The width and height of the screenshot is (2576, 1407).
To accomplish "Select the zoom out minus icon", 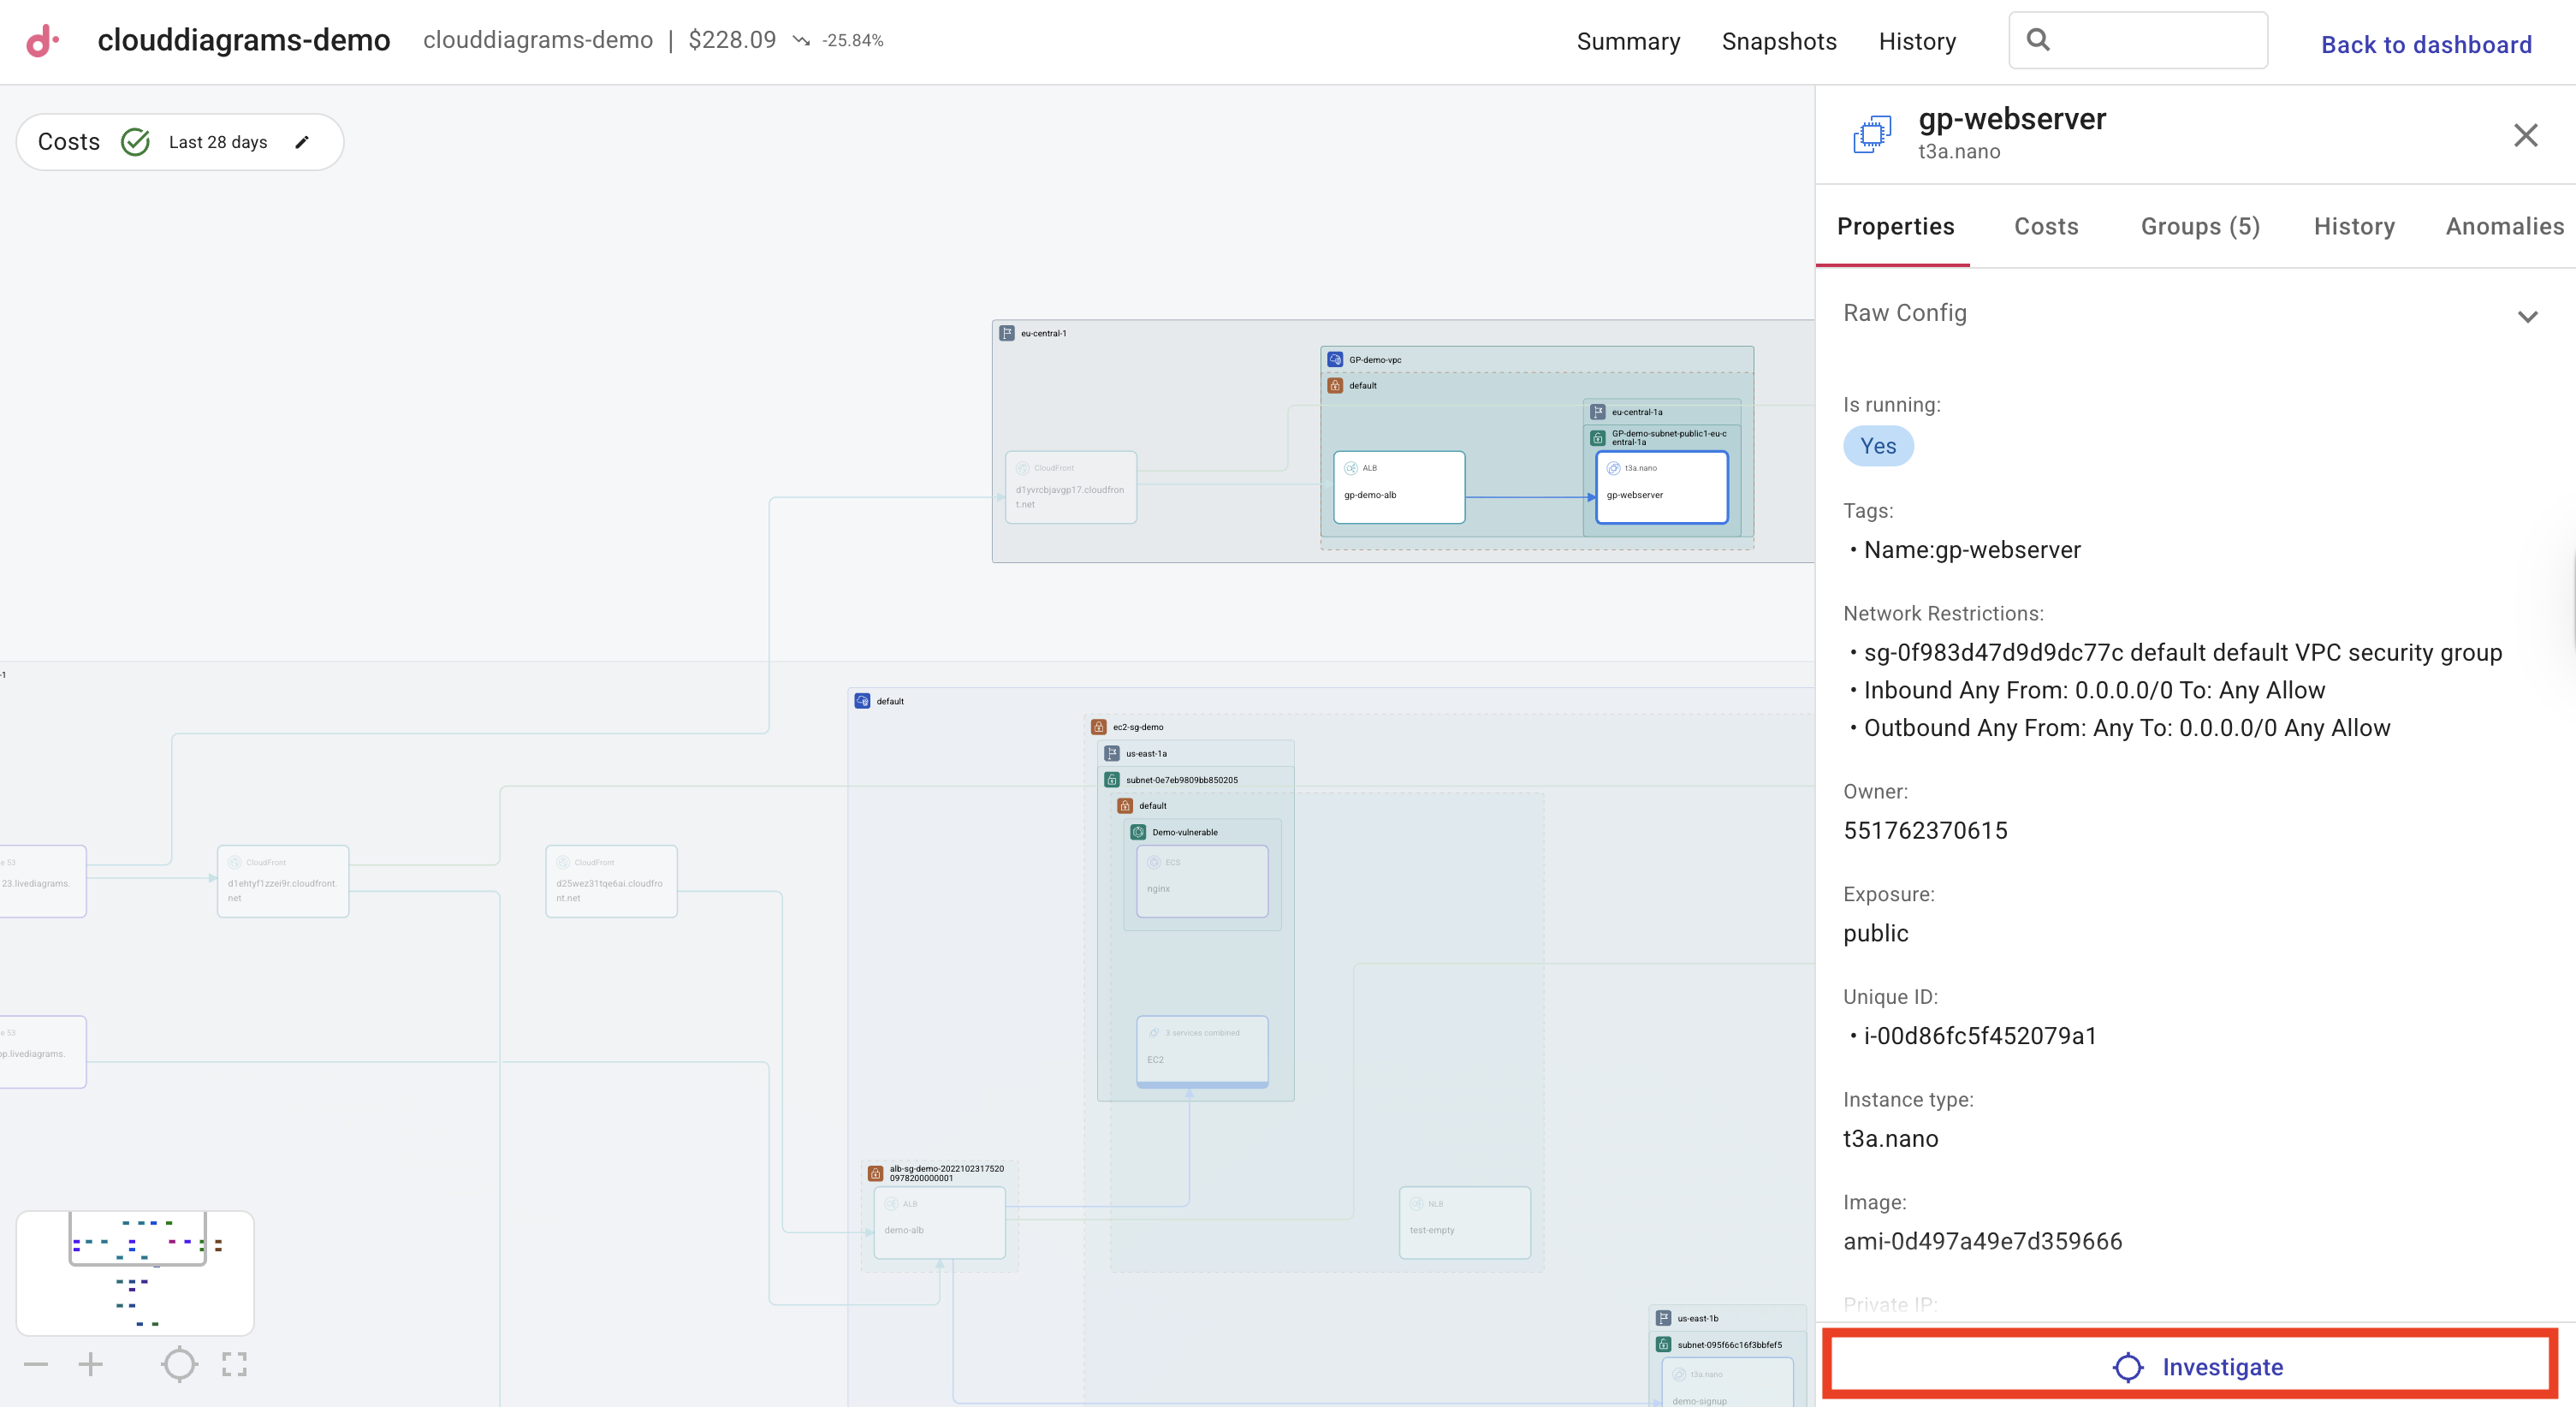I will (x=37, y=1364).
